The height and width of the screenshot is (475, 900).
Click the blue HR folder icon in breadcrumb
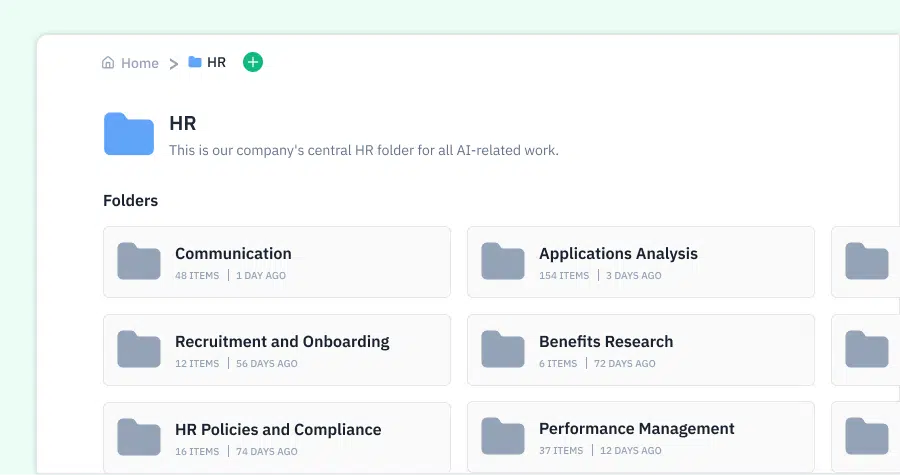[x=195, y=62]
